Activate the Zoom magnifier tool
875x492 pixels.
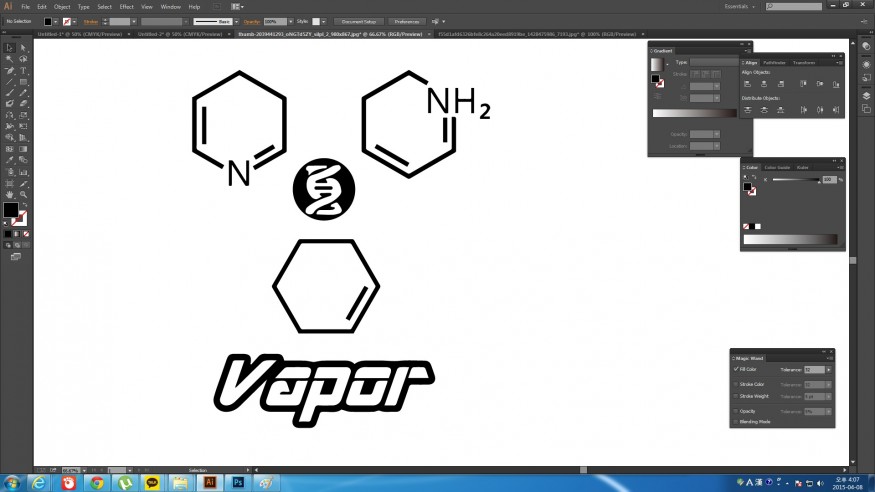[22, 193]
